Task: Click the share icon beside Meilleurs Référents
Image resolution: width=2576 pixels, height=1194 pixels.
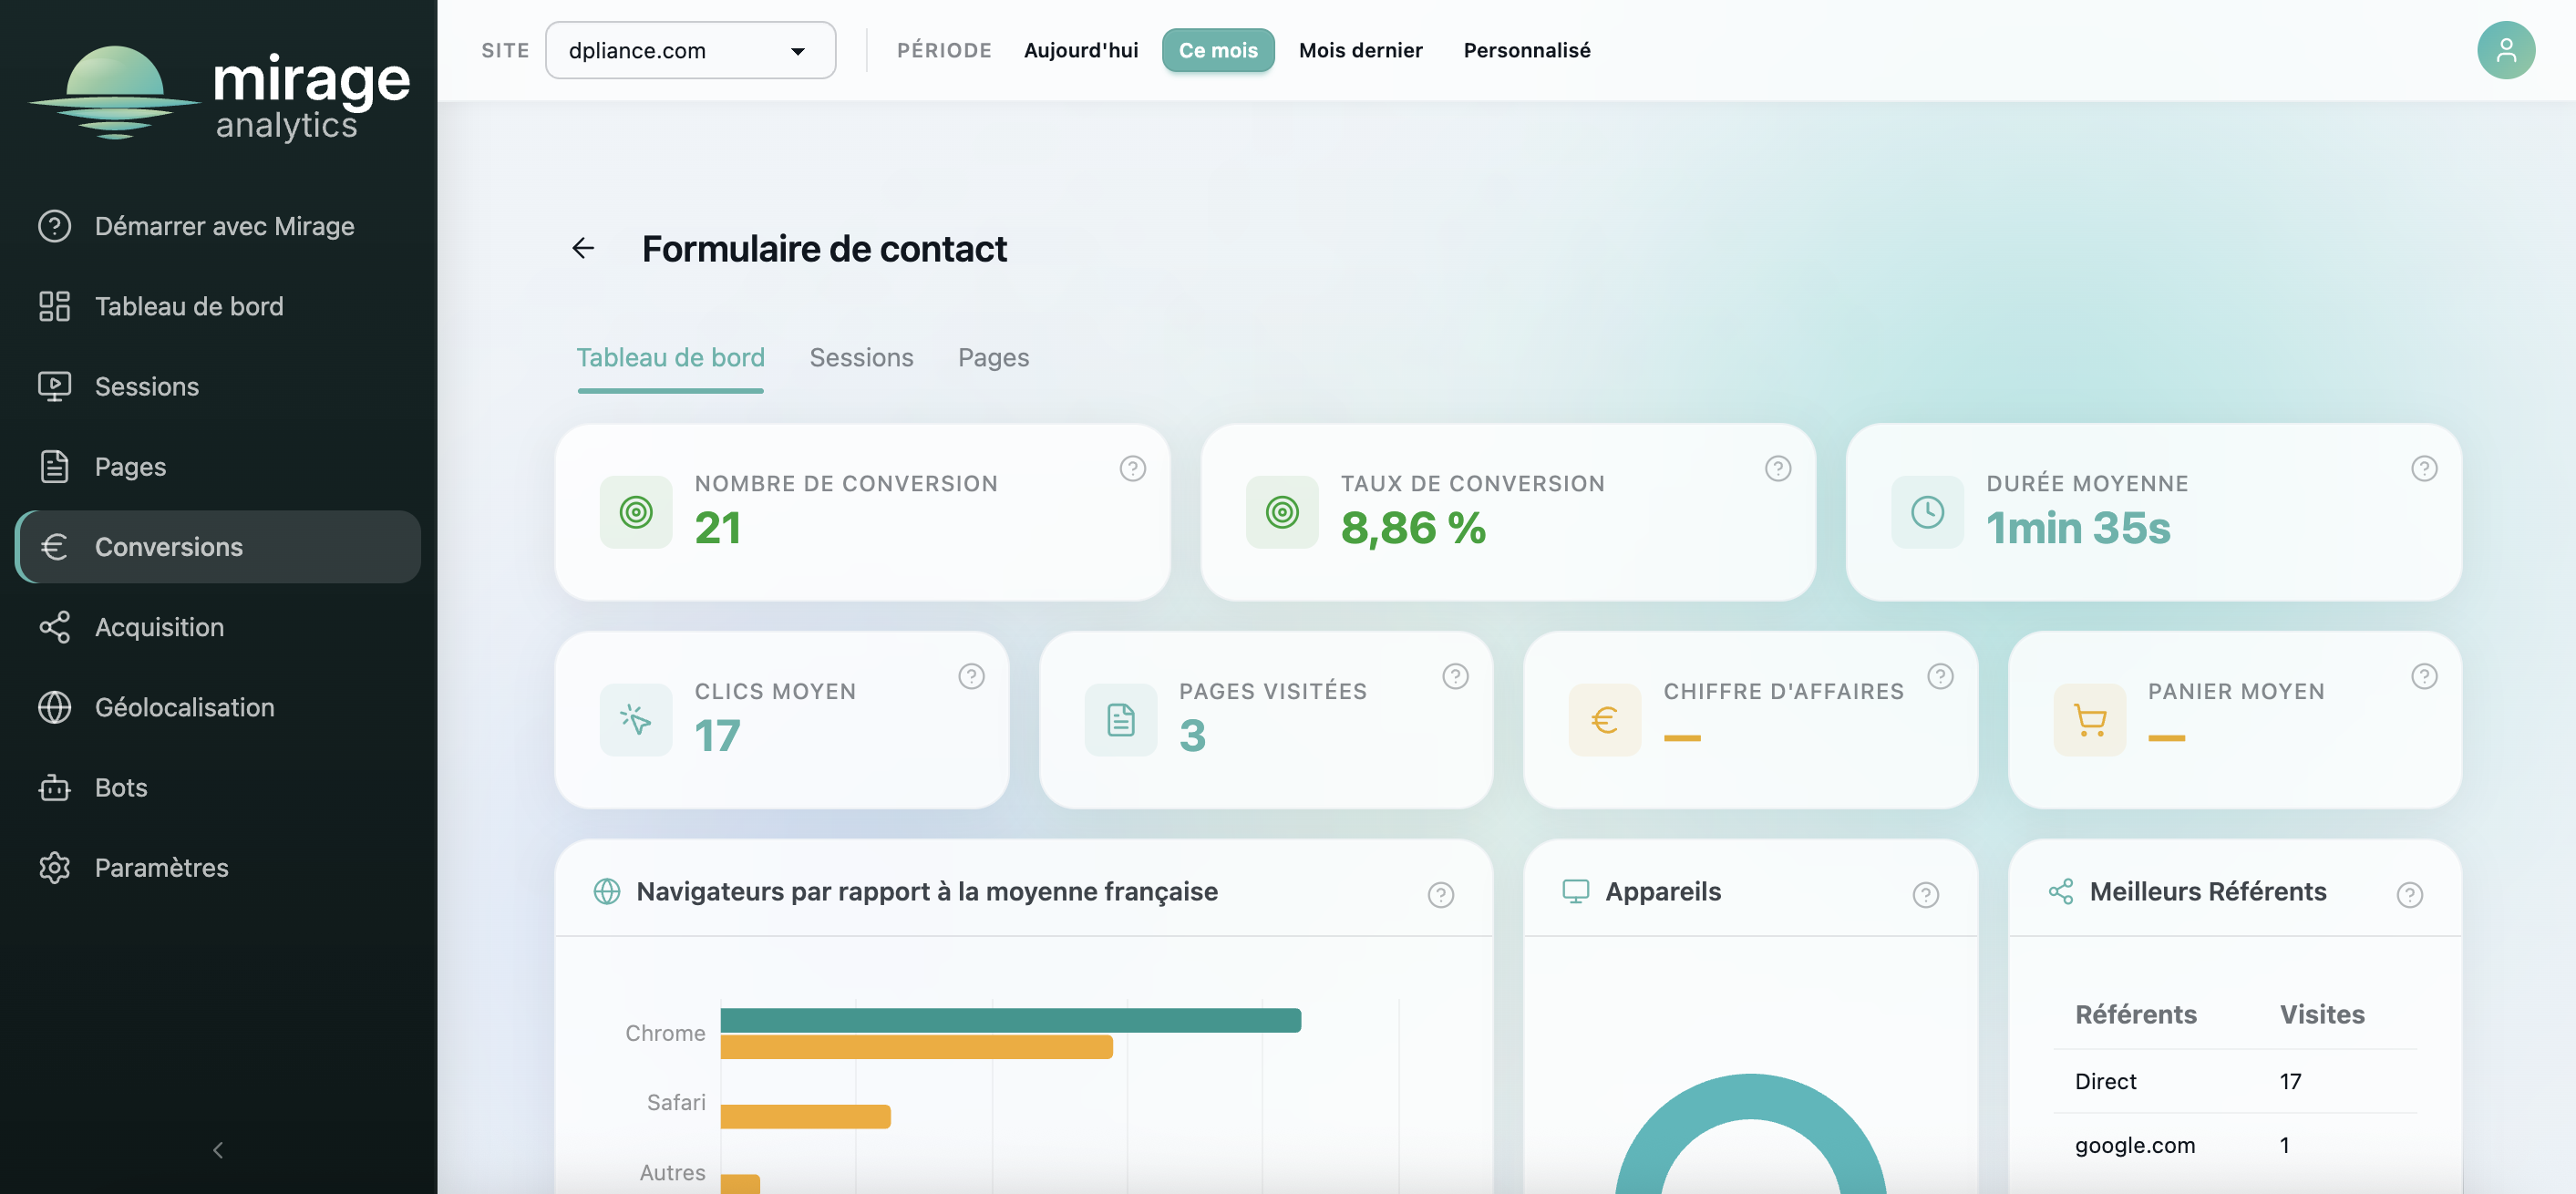Action: tap(2060, 891)
